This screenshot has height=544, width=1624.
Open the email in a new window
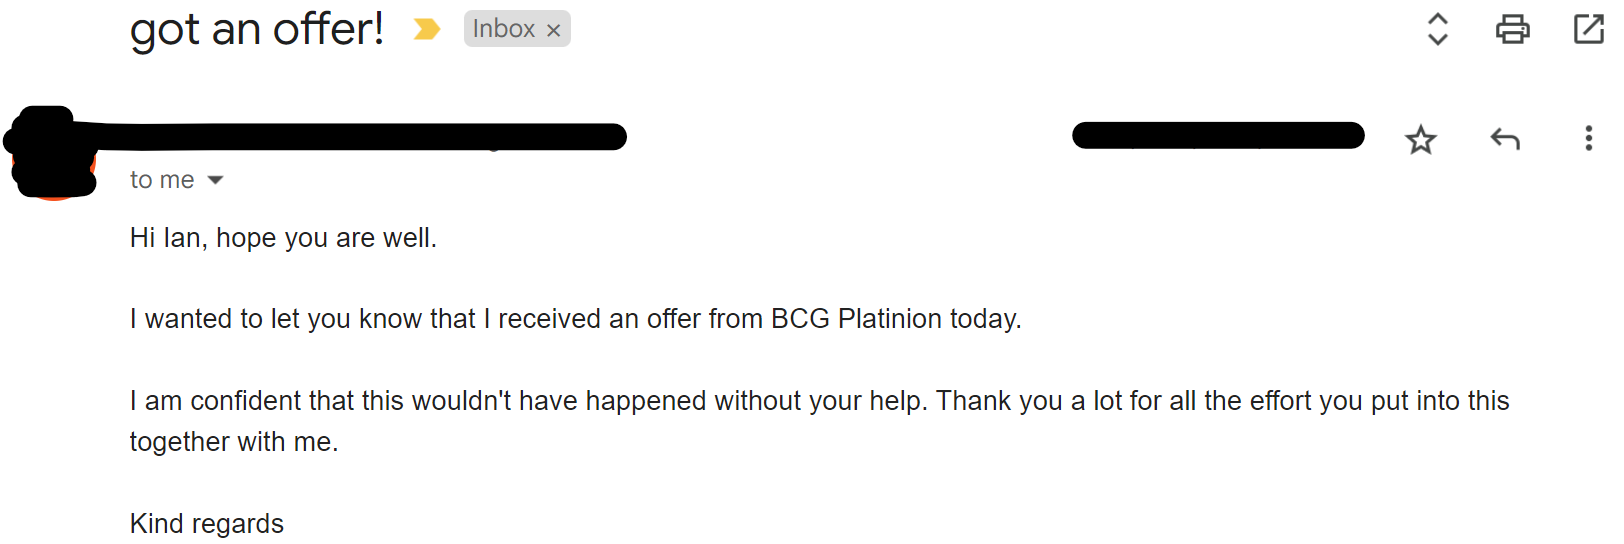[x=1589, y=29]
